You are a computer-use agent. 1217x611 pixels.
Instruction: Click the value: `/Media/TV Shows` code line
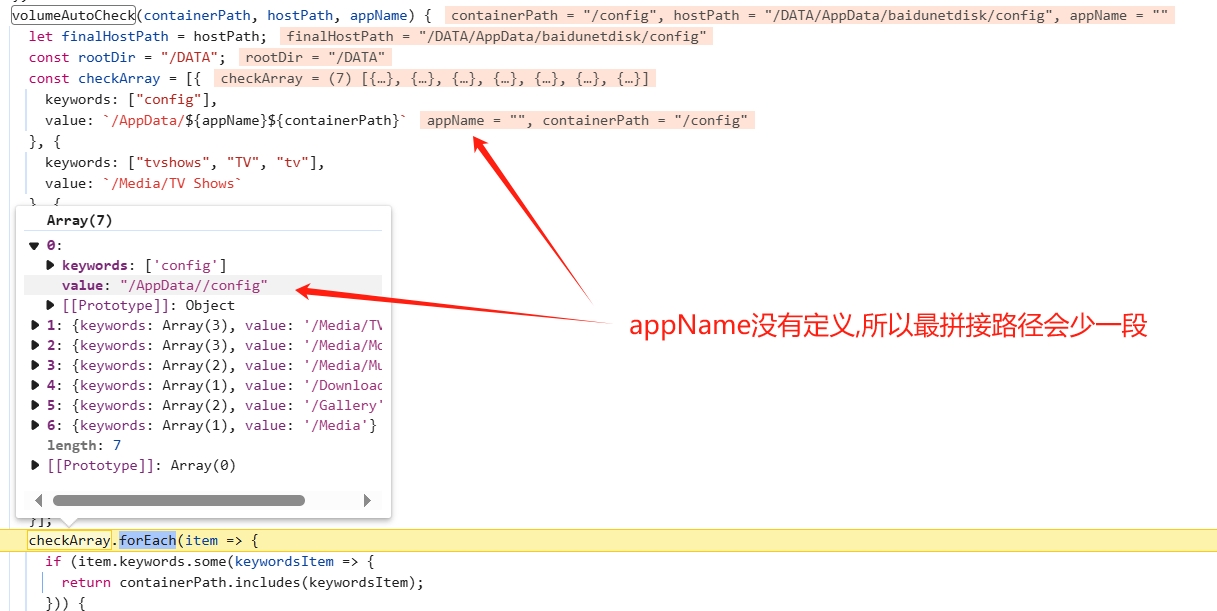click(x=144, y=183)
